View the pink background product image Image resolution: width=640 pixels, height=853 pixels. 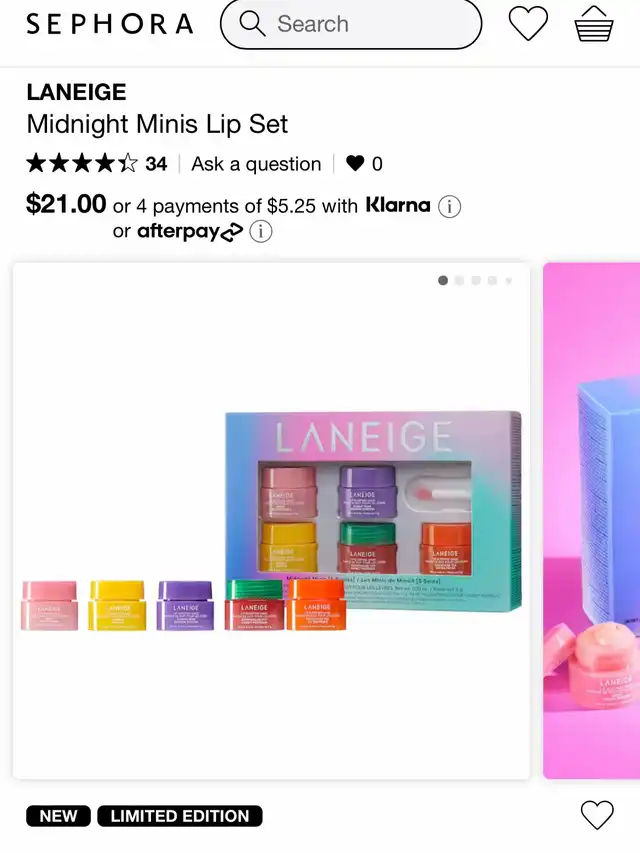pyautogui.click(x=592, y=521)
